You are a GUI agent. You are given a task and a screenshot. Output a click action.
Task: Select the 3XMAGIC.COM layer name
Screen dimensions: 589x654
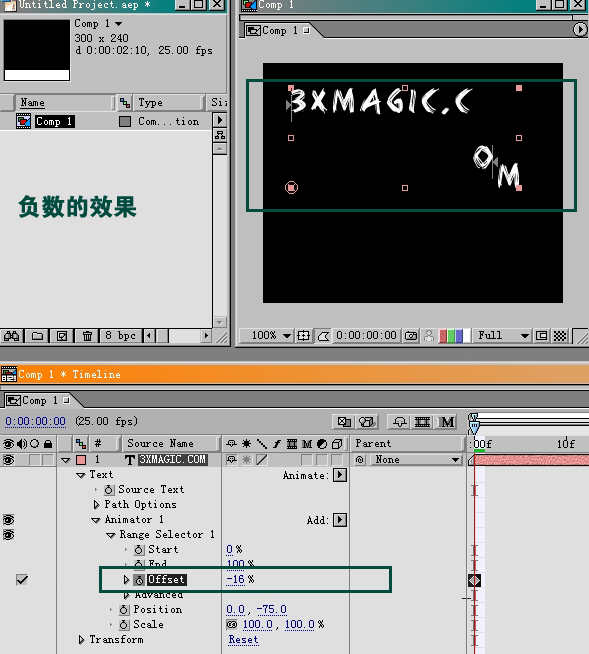coord(173,460)
